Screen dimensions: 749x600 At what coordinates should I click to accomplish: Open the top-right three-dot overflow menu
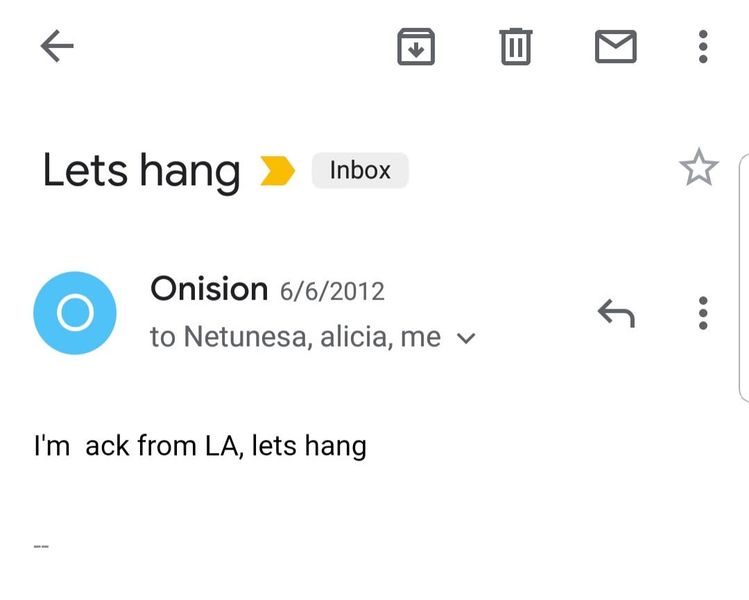tap(703, 46)
